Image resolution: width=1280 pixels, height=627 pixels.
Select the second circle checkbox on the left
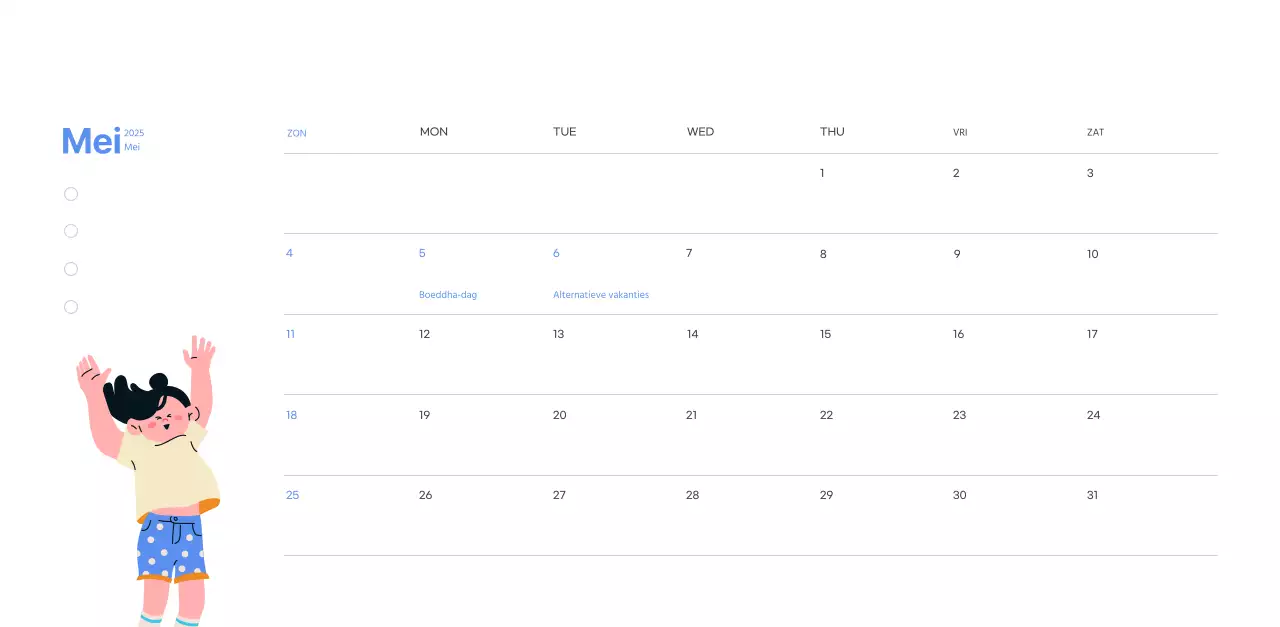pos(71,231)
